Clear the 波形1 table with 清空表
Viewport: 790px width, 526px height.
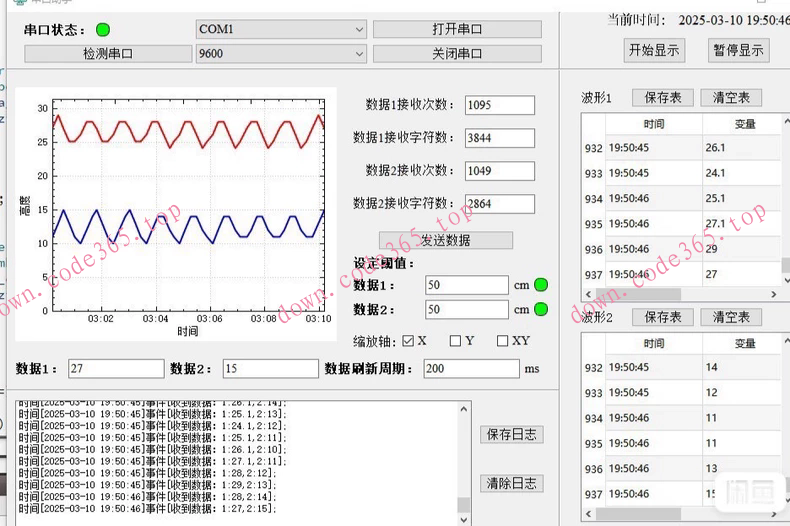(x=731, y=98)
